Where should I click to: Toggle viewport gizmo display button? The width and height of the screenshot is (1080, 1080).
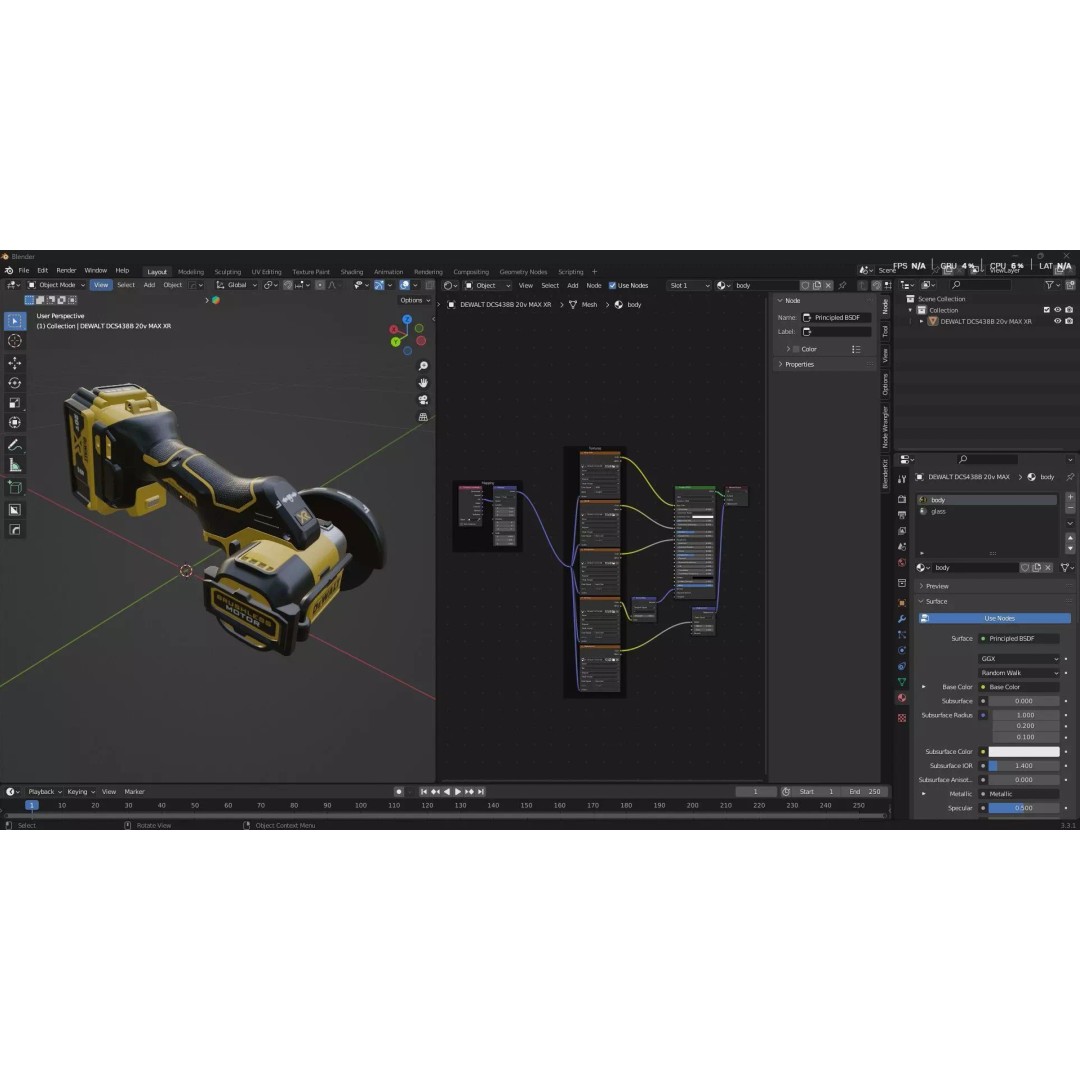[379, 285]
